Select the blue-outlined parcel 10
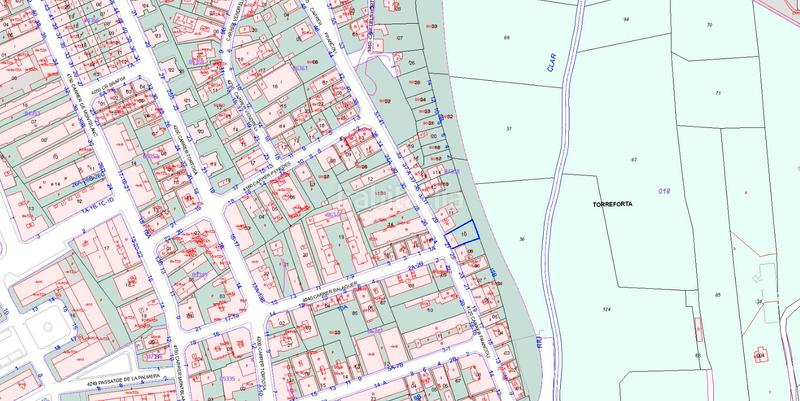This screenshot has width=800, height=401. tap(466, 236)
